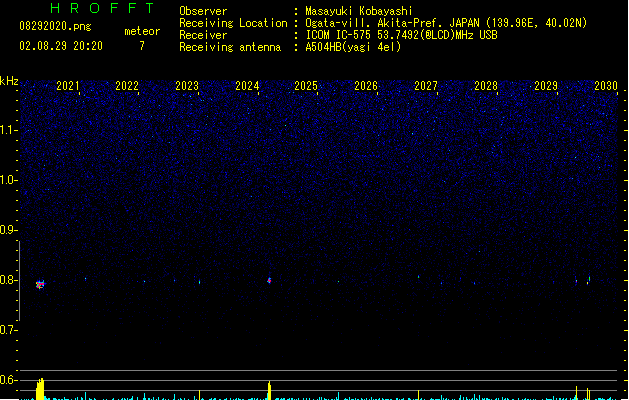
Task: Click the Observer label
Action: 203,11
